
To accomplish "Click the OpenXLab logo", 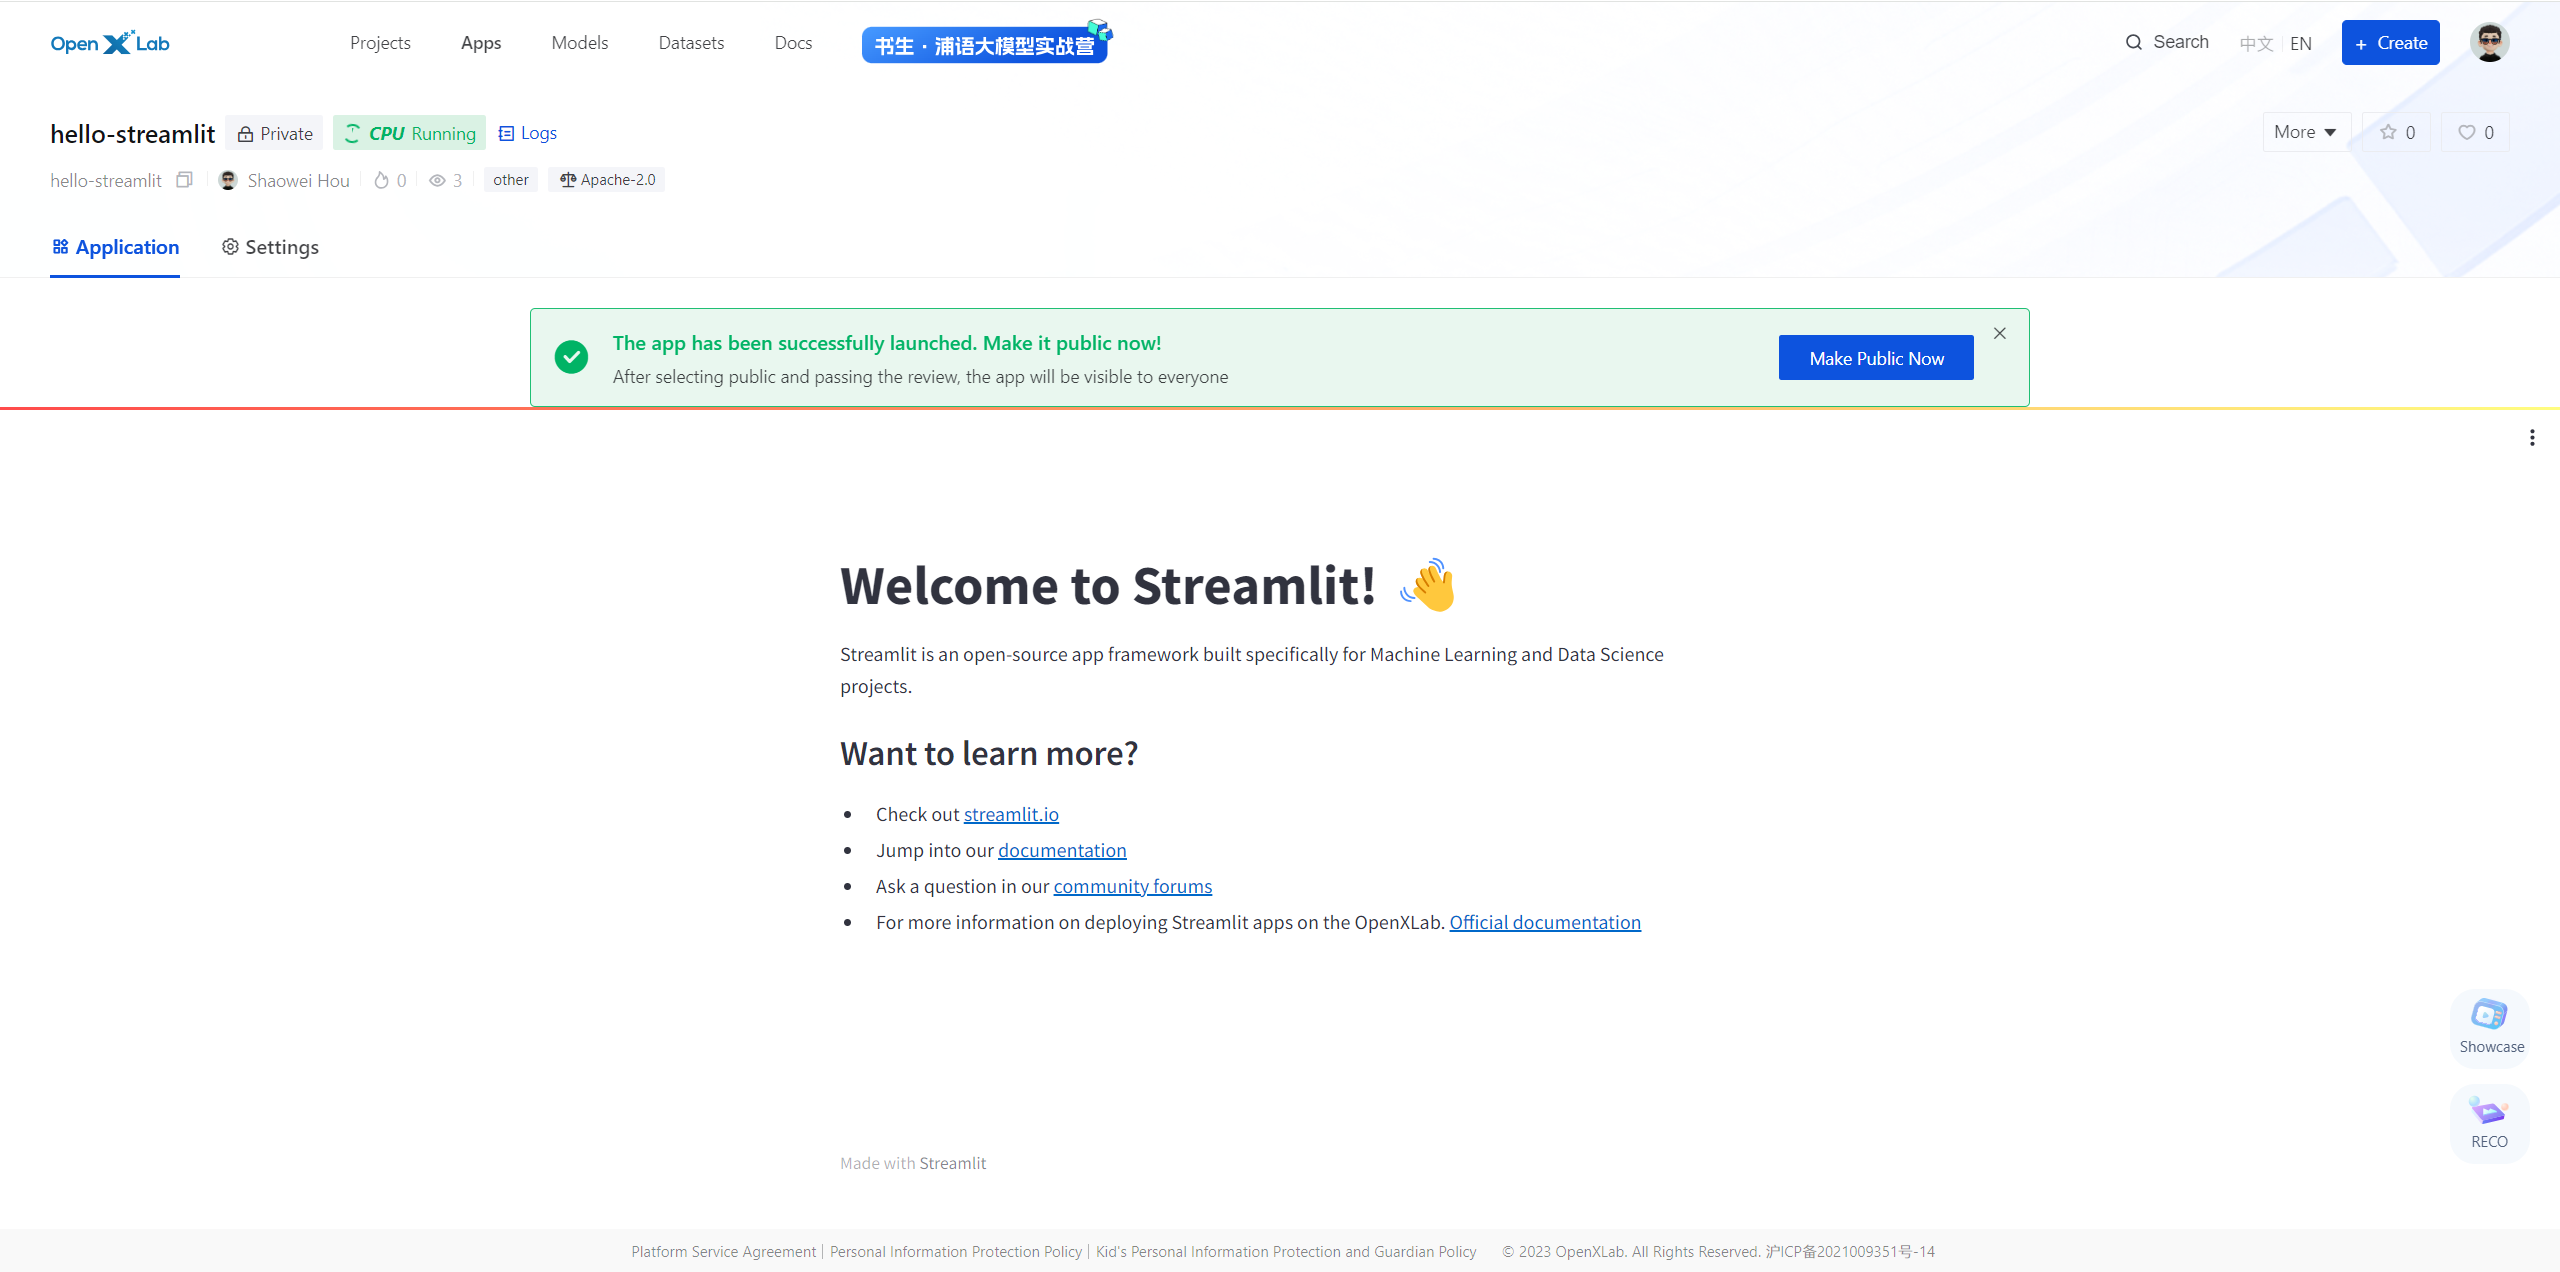I will coord(110,43).
